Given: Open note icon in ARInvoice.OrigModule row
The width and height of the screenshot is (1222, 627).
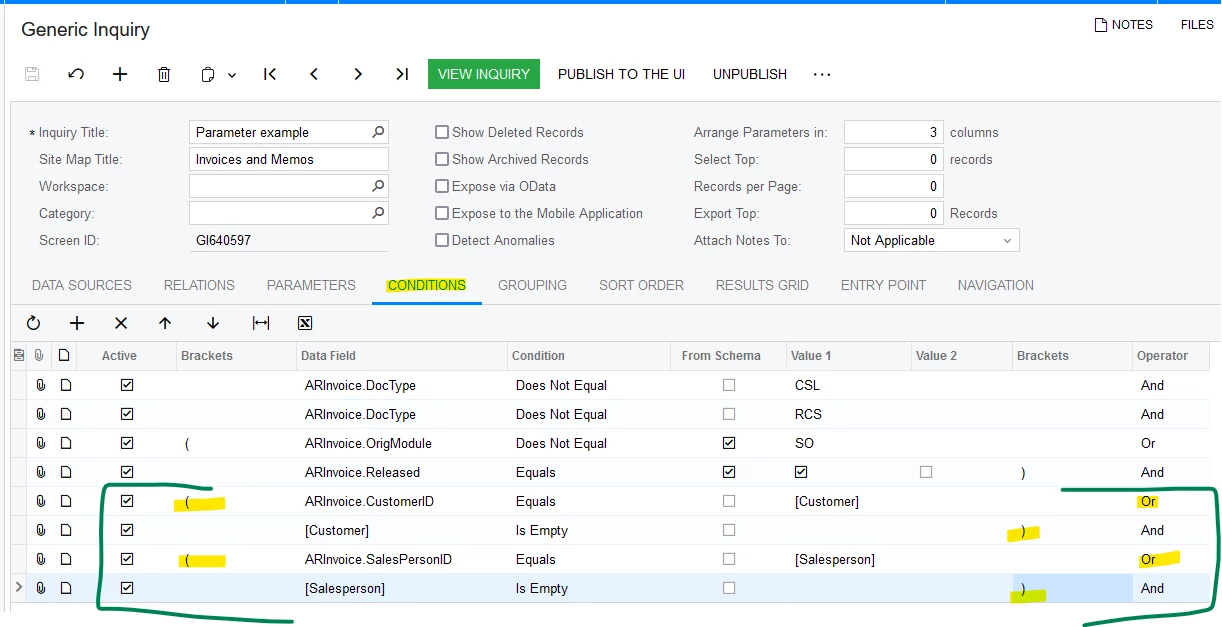Looking at the screenshot, I should (65, 443).
